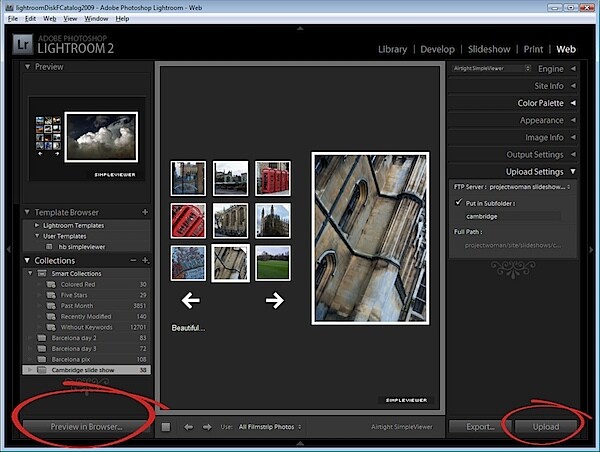Click the Barcelona day 2 collection icon
Screen dimensions: 600x452
42,338
